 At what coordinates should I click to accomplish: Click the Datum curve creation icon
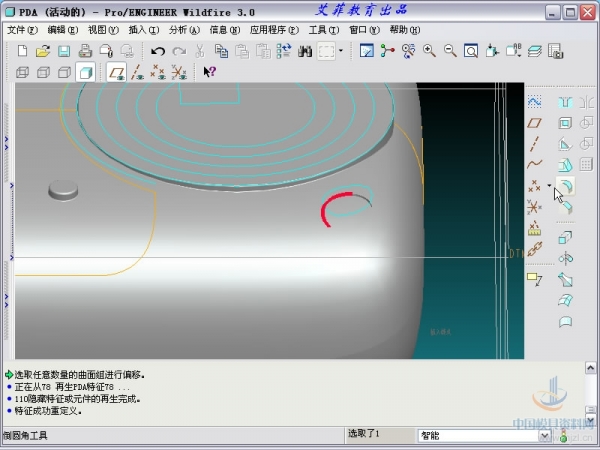click(534, 165)
